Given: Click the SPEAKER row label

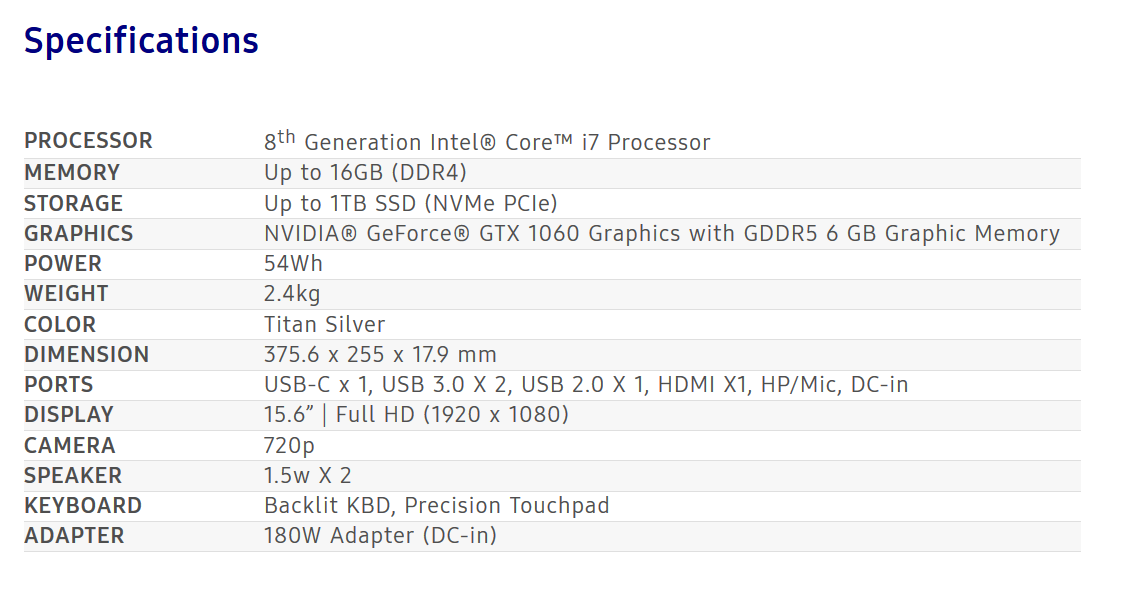Looking at the screenshot, I should 73,475.
